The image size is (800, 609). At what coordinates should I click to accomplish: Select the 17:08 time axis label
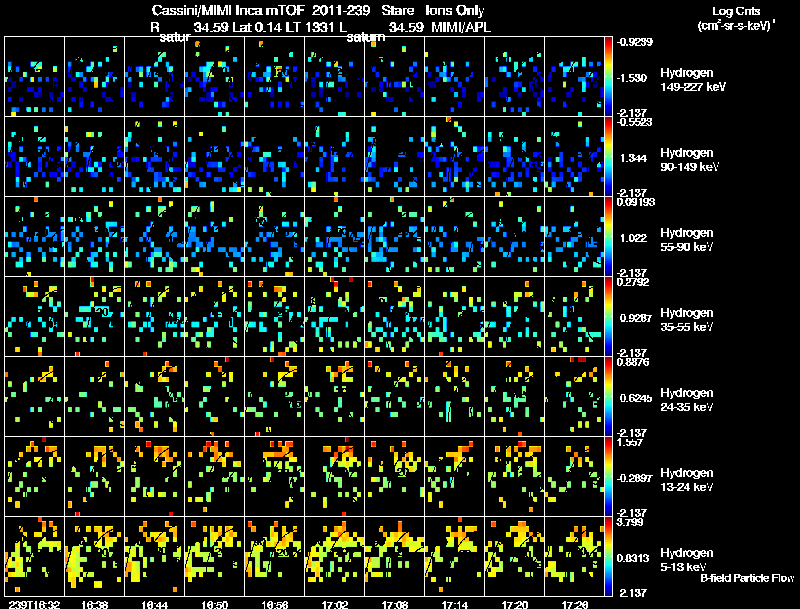[394, 604]
